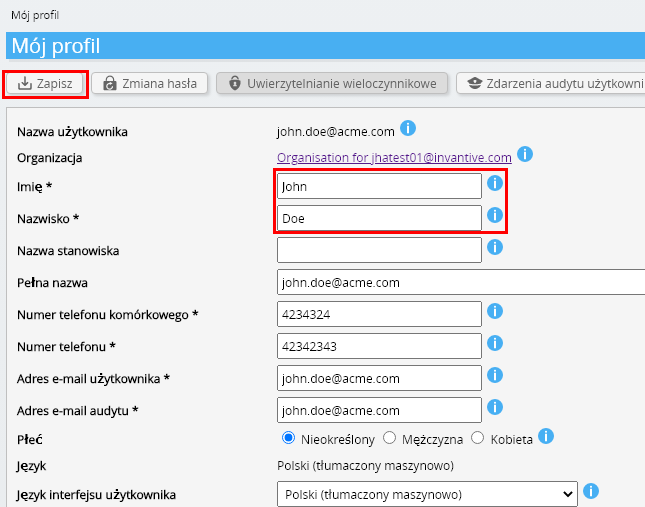
Task: Focus the Adres e-mail użytkownika input
Action: pyautogui.click(x=379, y=378)
